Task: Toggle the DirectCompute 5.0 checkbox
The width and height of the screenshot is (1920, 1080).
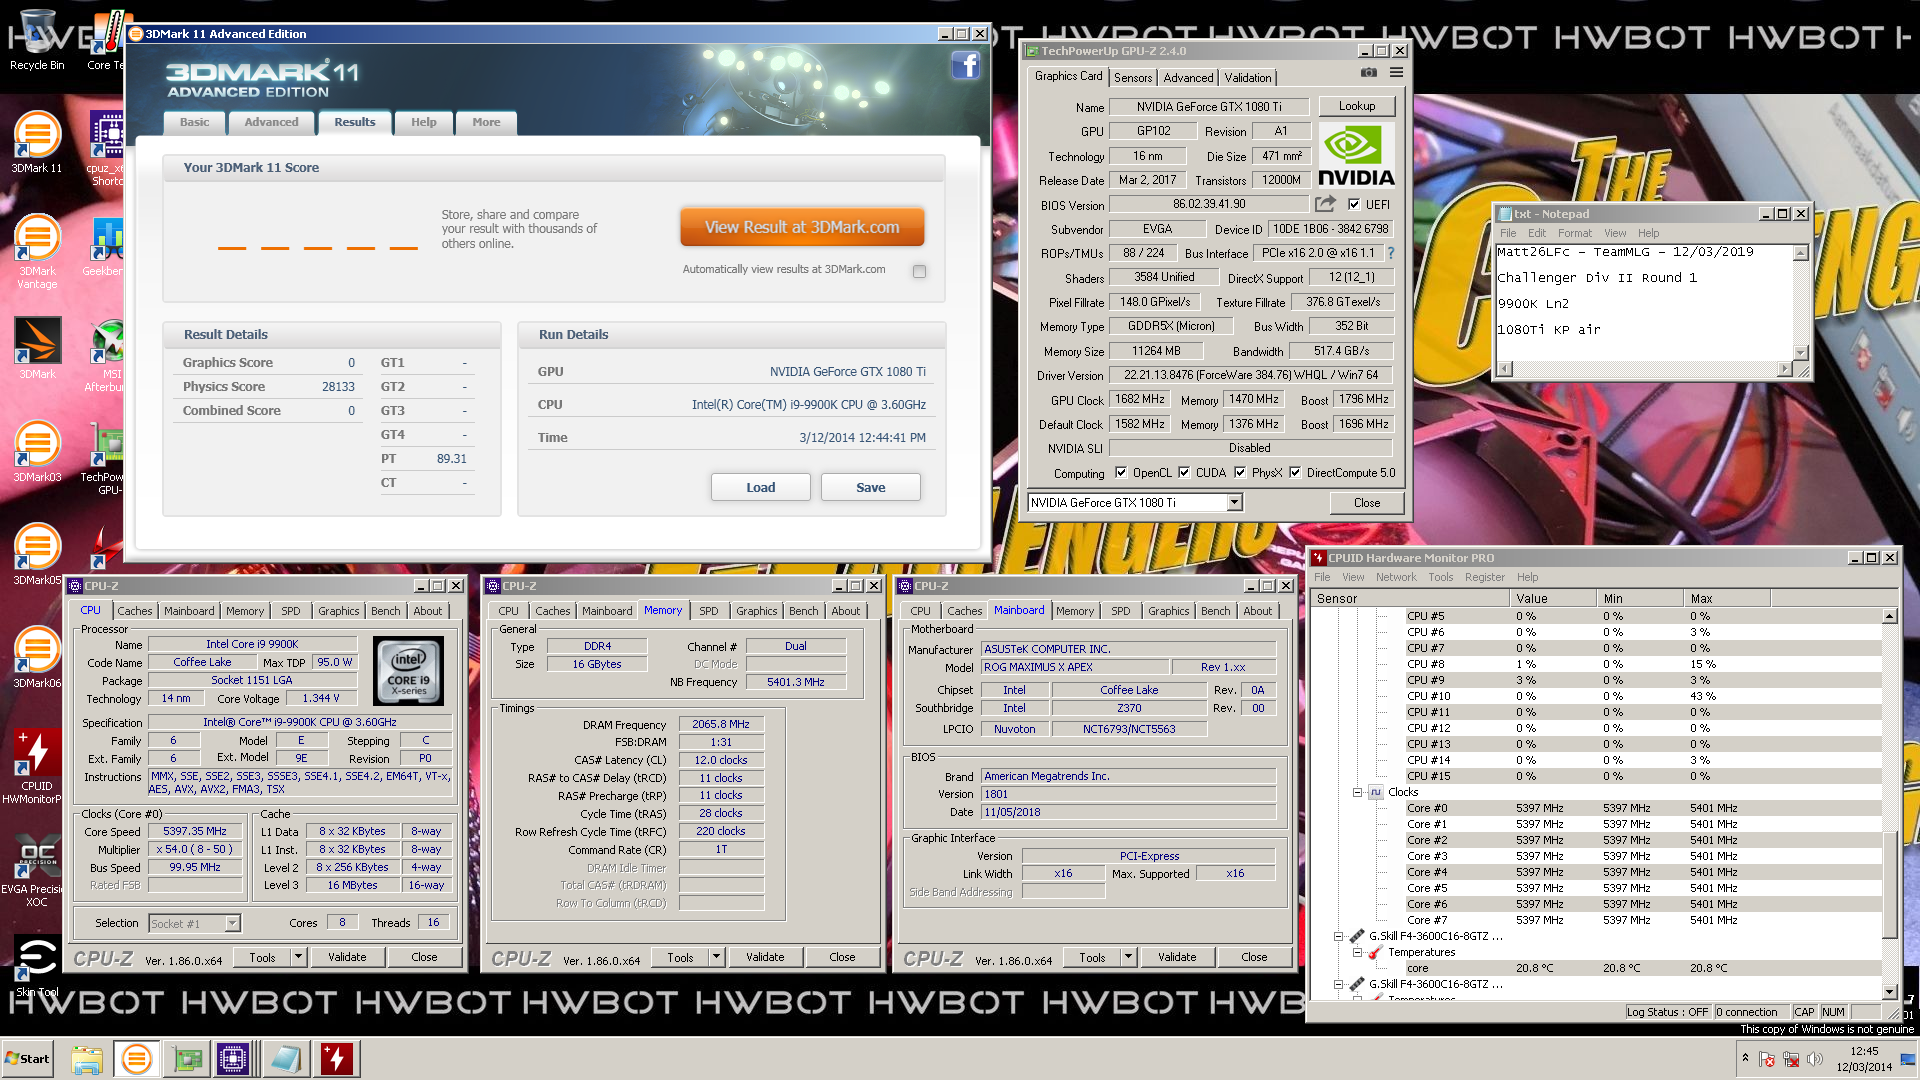Action: pos(1295,473)
